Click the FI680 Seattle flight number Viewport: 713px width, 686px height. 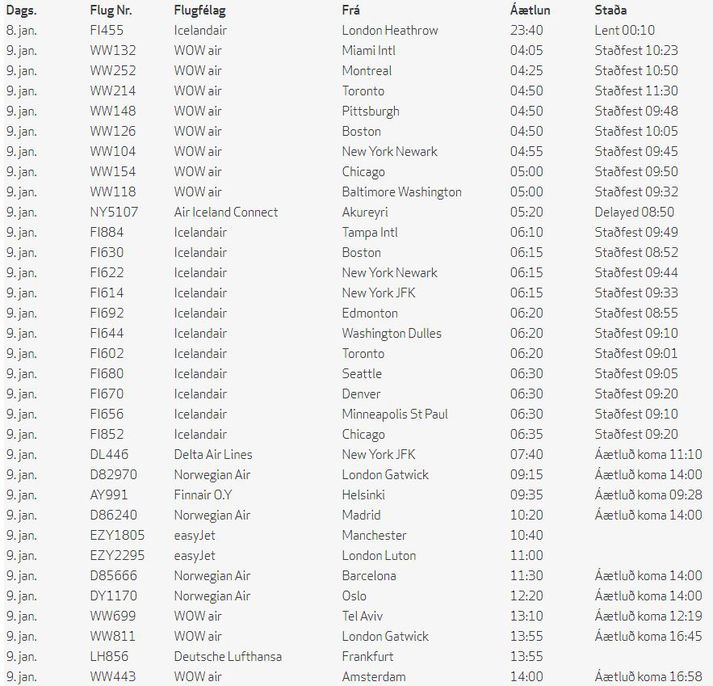pyautogui.click(x=107, y=374)
